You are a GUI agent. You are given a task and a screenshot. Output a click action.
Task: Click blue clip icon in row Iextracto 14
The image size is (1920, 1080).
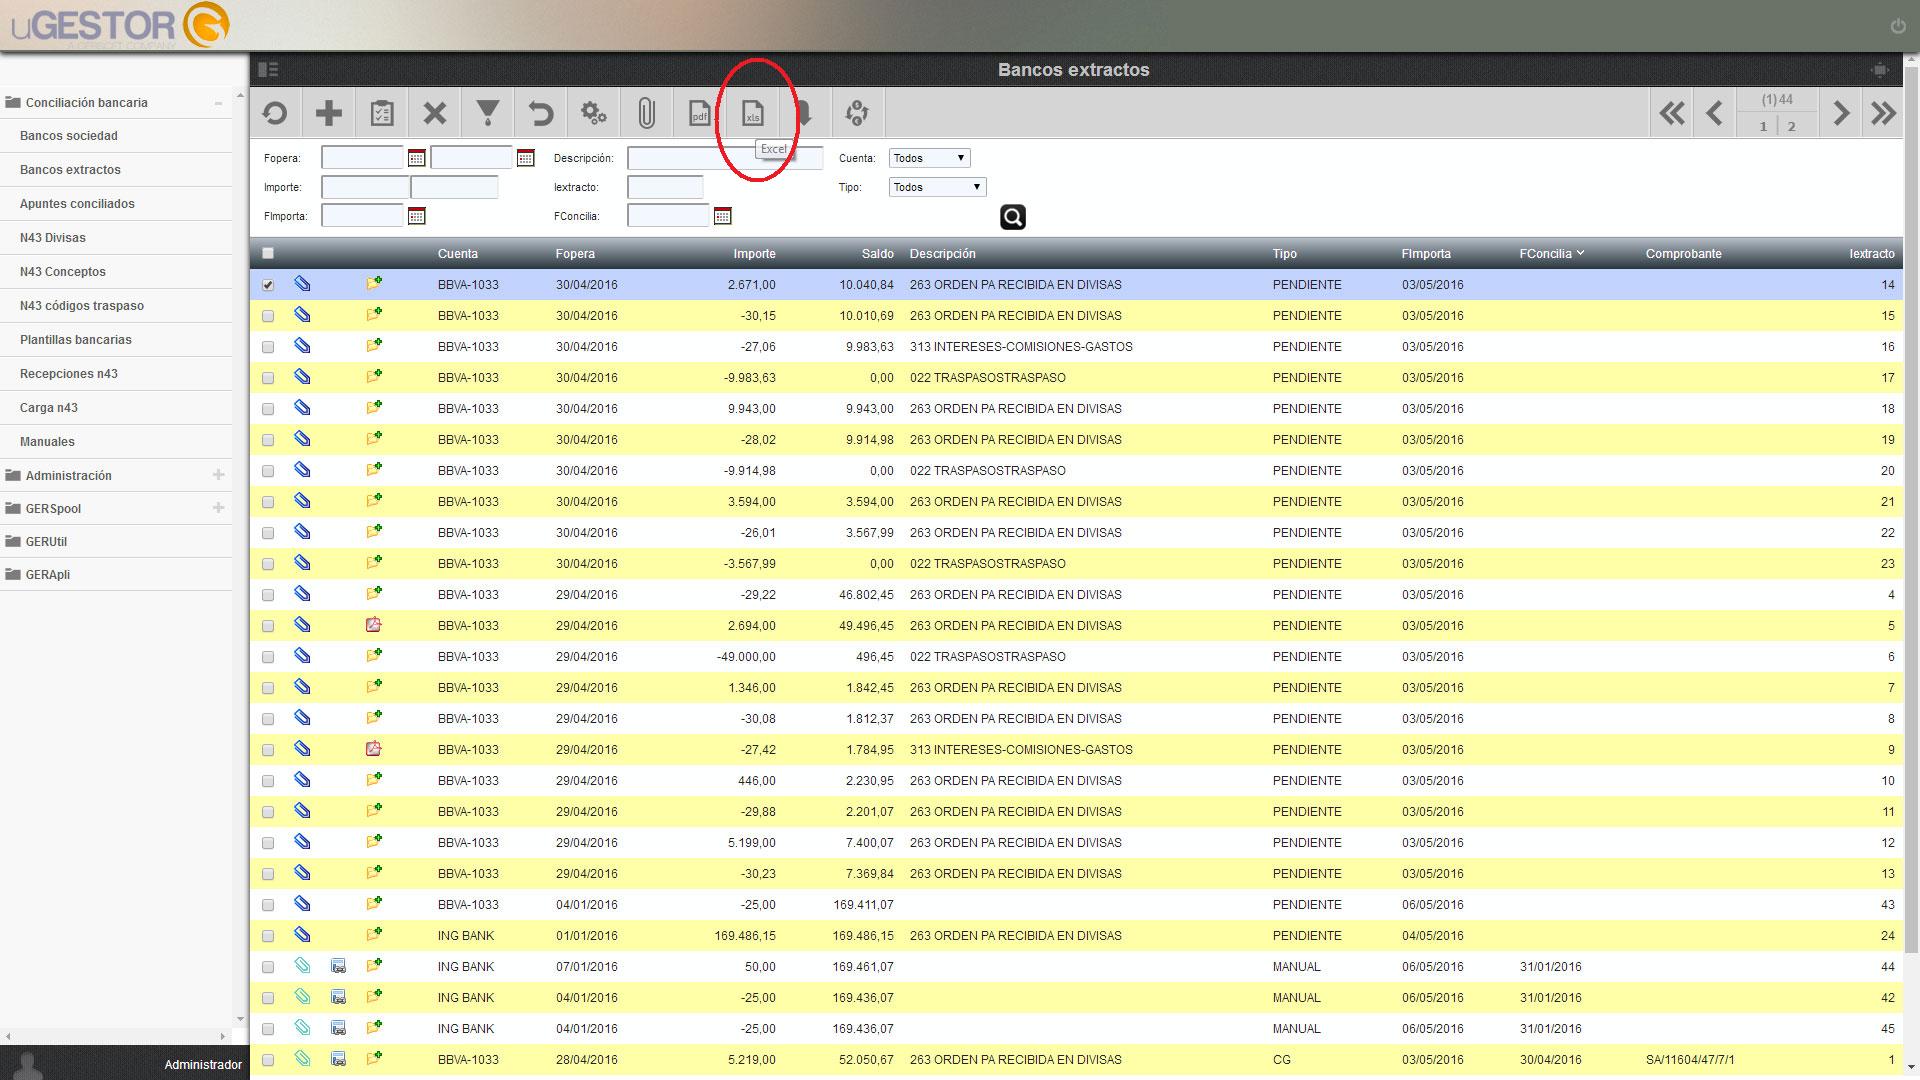point(302,284)
